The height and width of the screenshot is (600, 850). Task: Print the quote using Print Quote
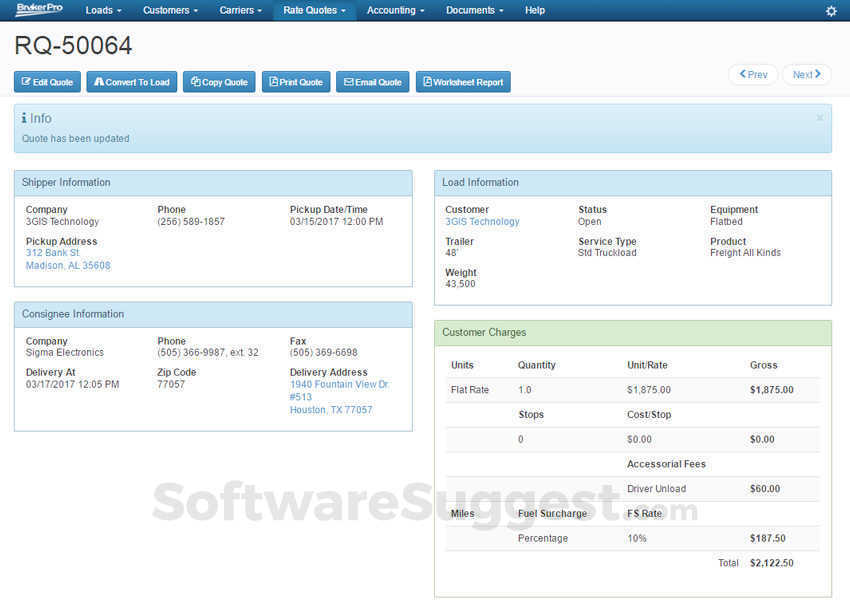[296, 82]
